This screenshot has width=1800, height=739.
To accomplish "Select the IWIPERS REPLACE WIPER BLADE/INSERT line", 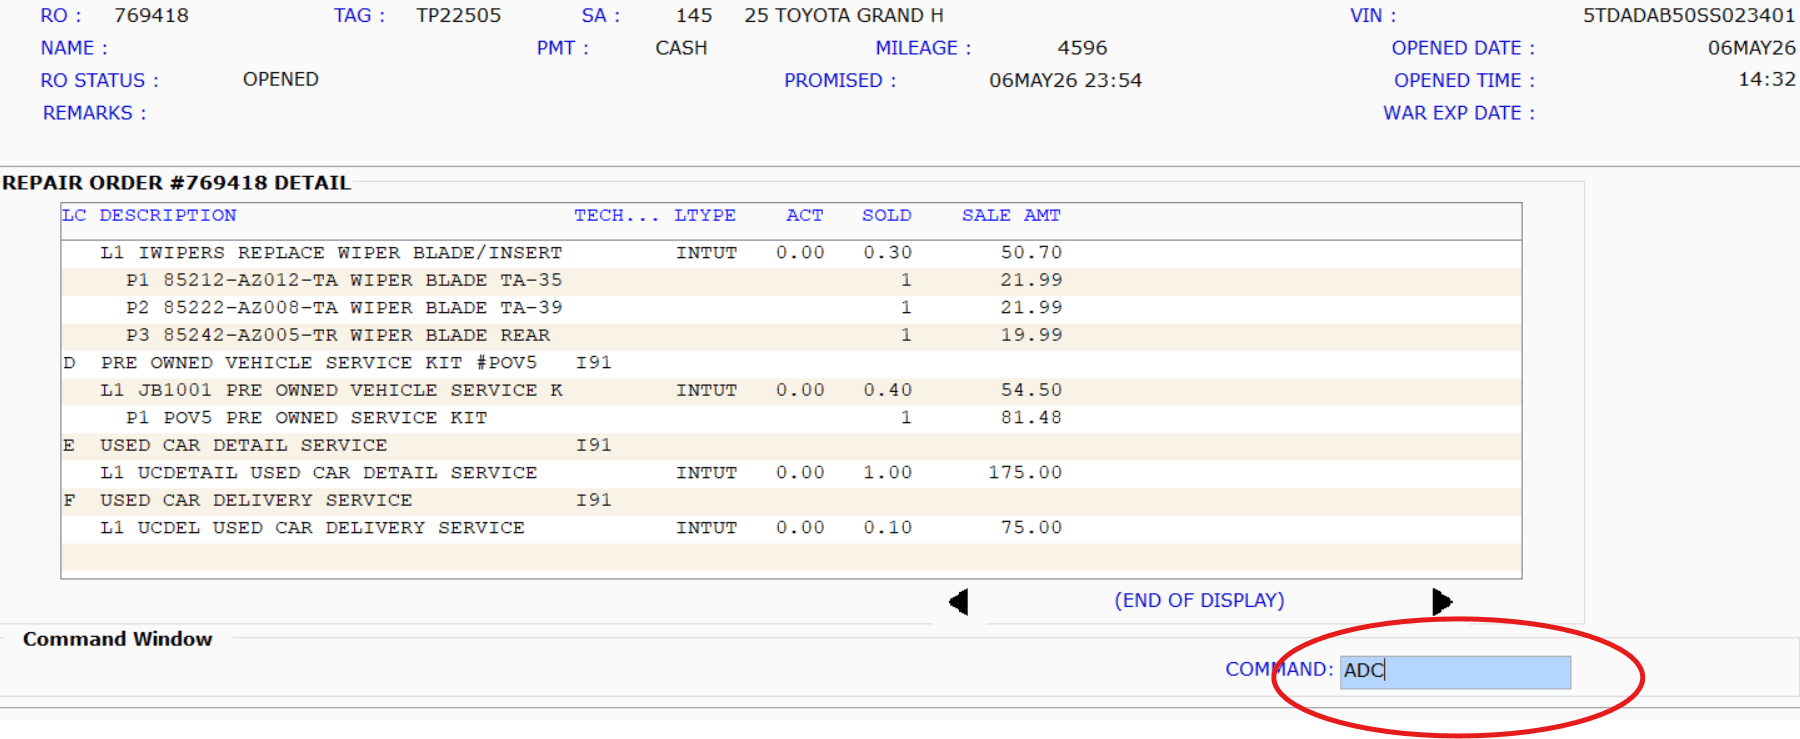I will [791, 254].
